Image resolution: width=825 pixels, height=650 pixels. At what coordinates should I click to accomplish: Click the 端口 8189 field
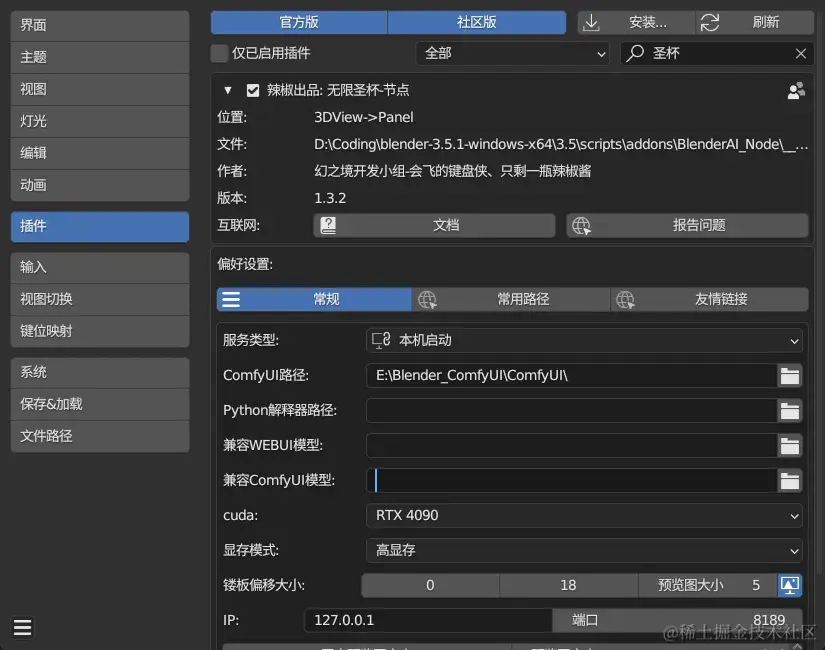tap(677, 621)
